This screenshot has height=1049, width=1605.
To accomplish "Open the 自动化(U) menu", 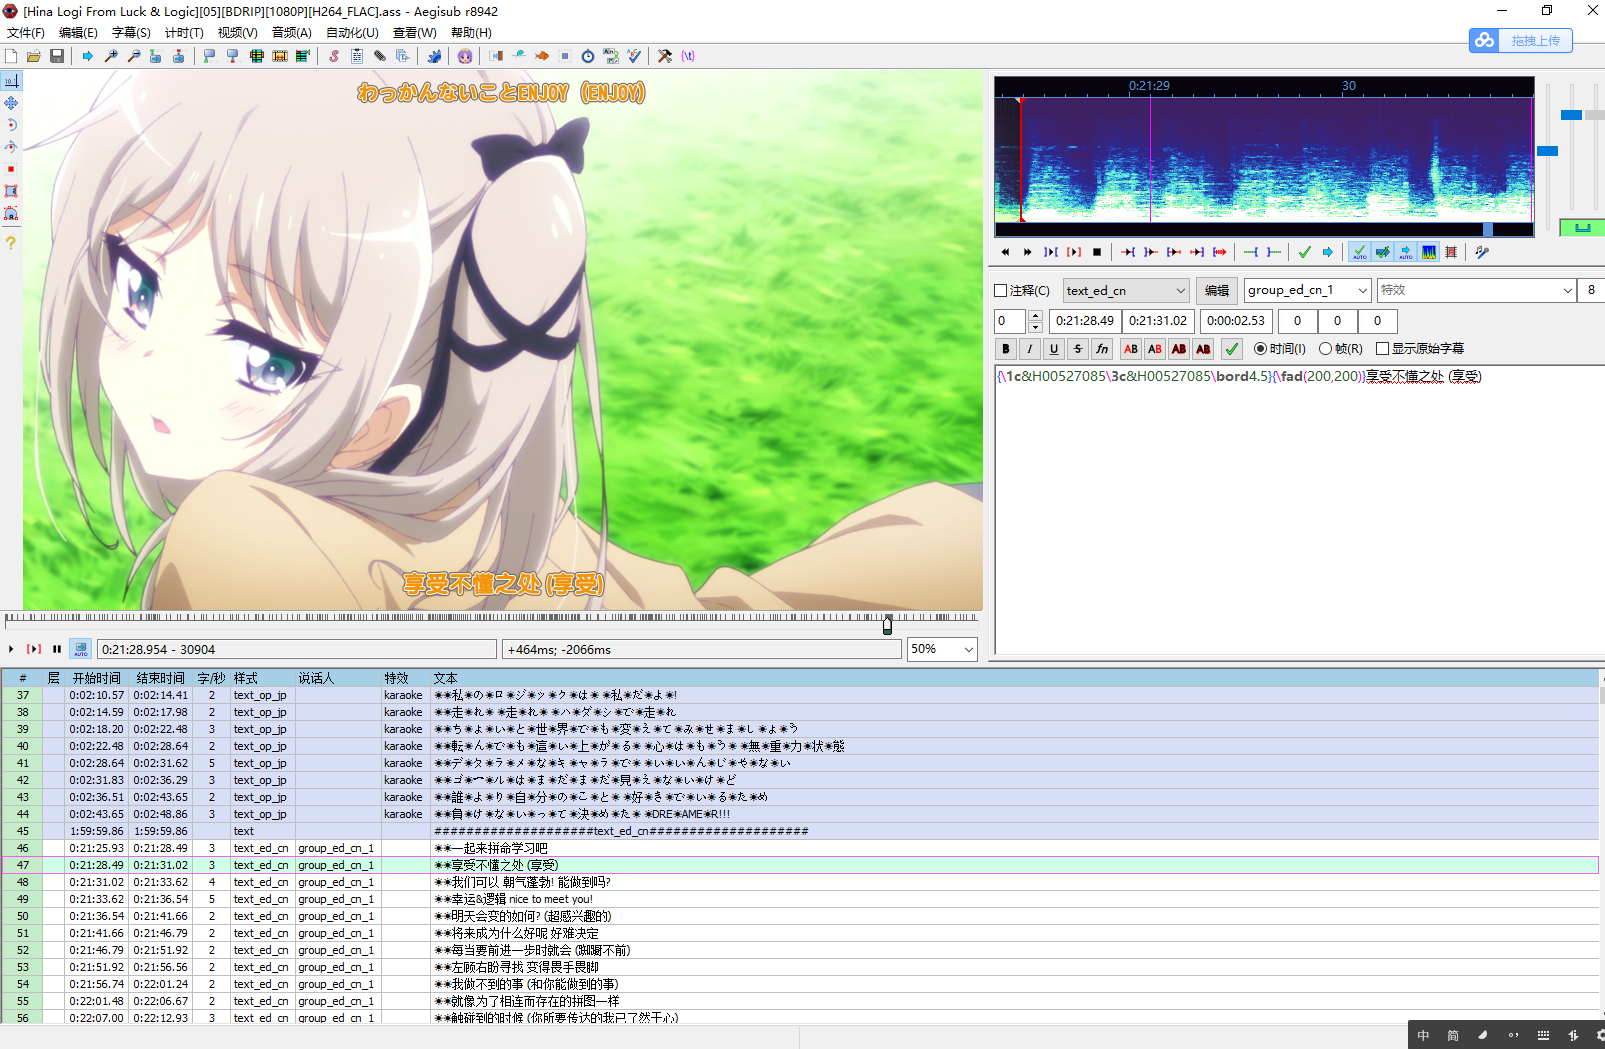I will [353, 33].
